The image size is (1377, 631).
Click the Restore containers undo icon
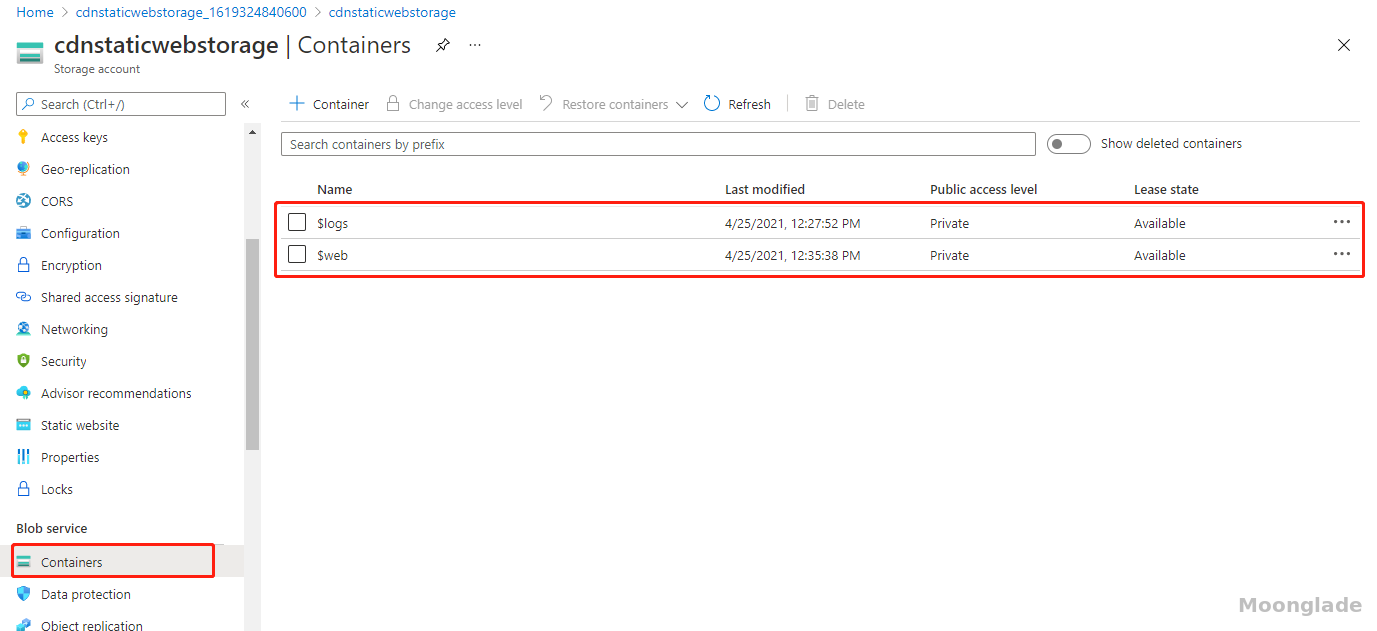pos(546,103)
